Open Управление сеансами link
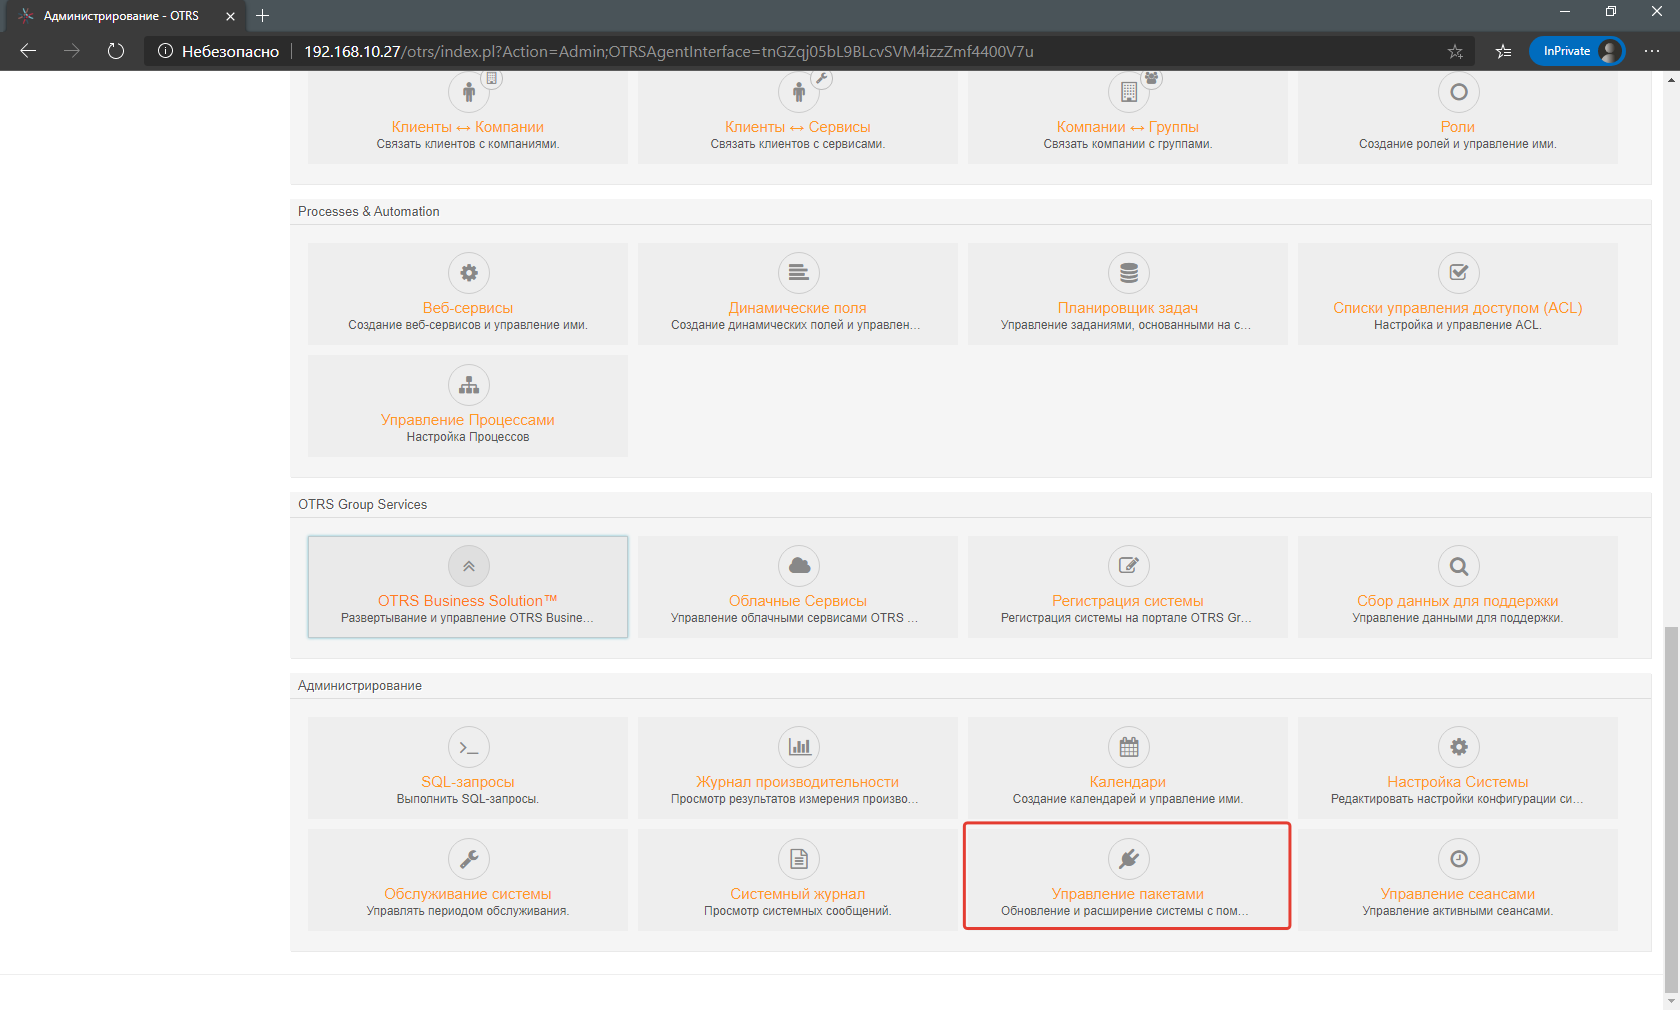This screenshot has width=1680, height=1010. click(x=1458, y=894)
